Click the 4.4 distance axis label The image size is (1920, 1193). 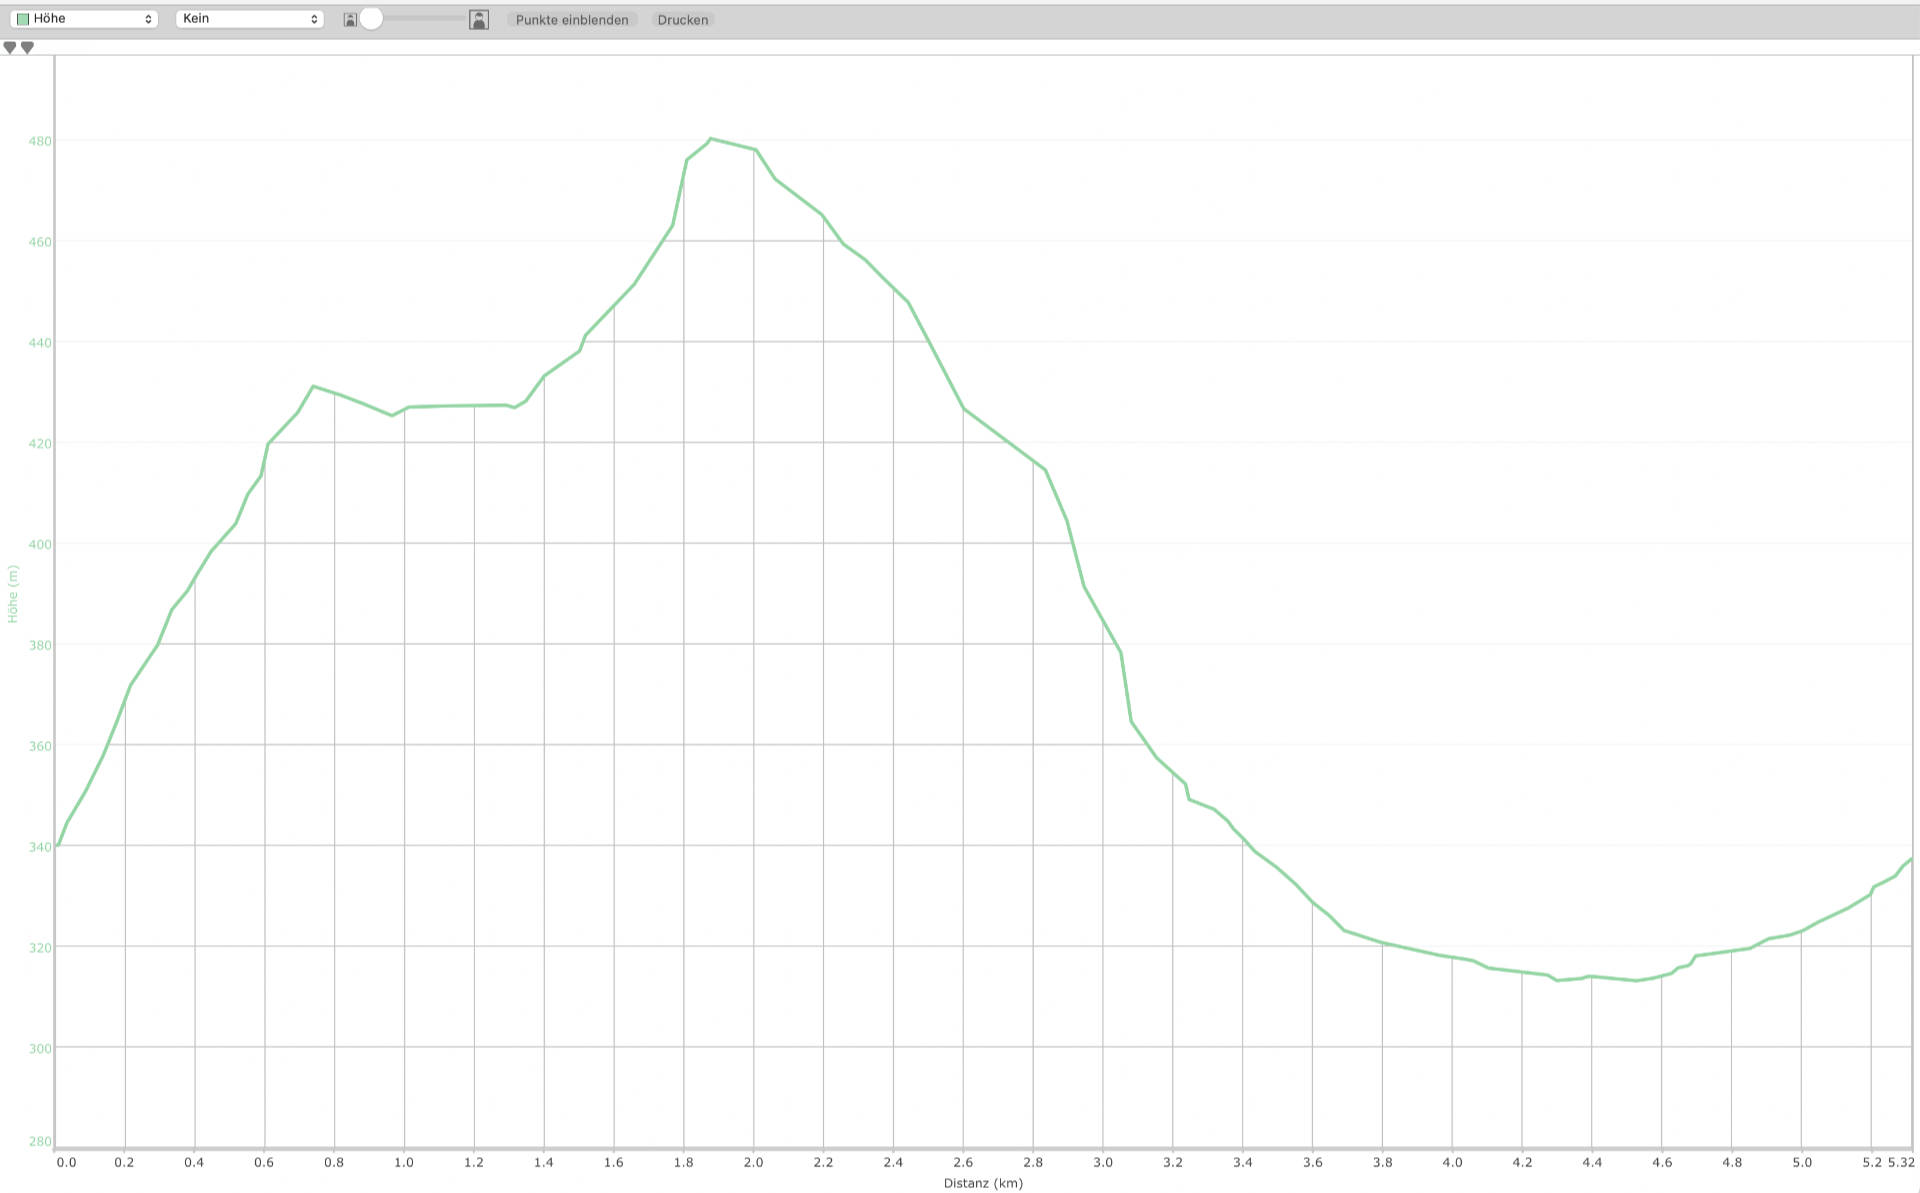click(1592, 1162)
